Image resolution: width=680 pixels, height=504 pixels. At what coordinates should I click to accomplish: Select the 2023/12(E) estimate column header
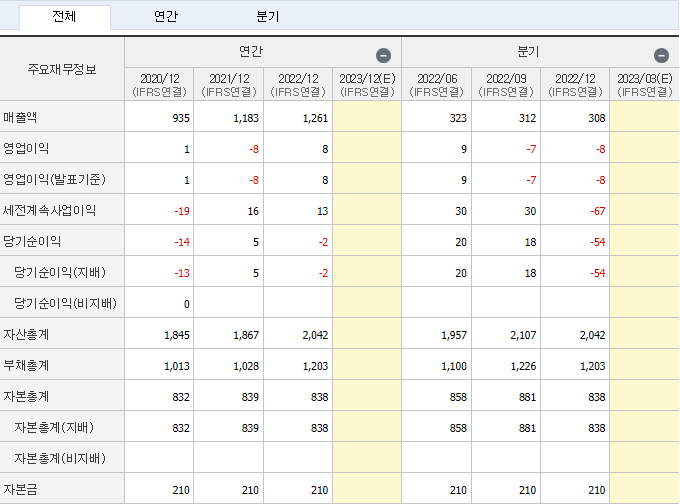click(x=367, y=85)
